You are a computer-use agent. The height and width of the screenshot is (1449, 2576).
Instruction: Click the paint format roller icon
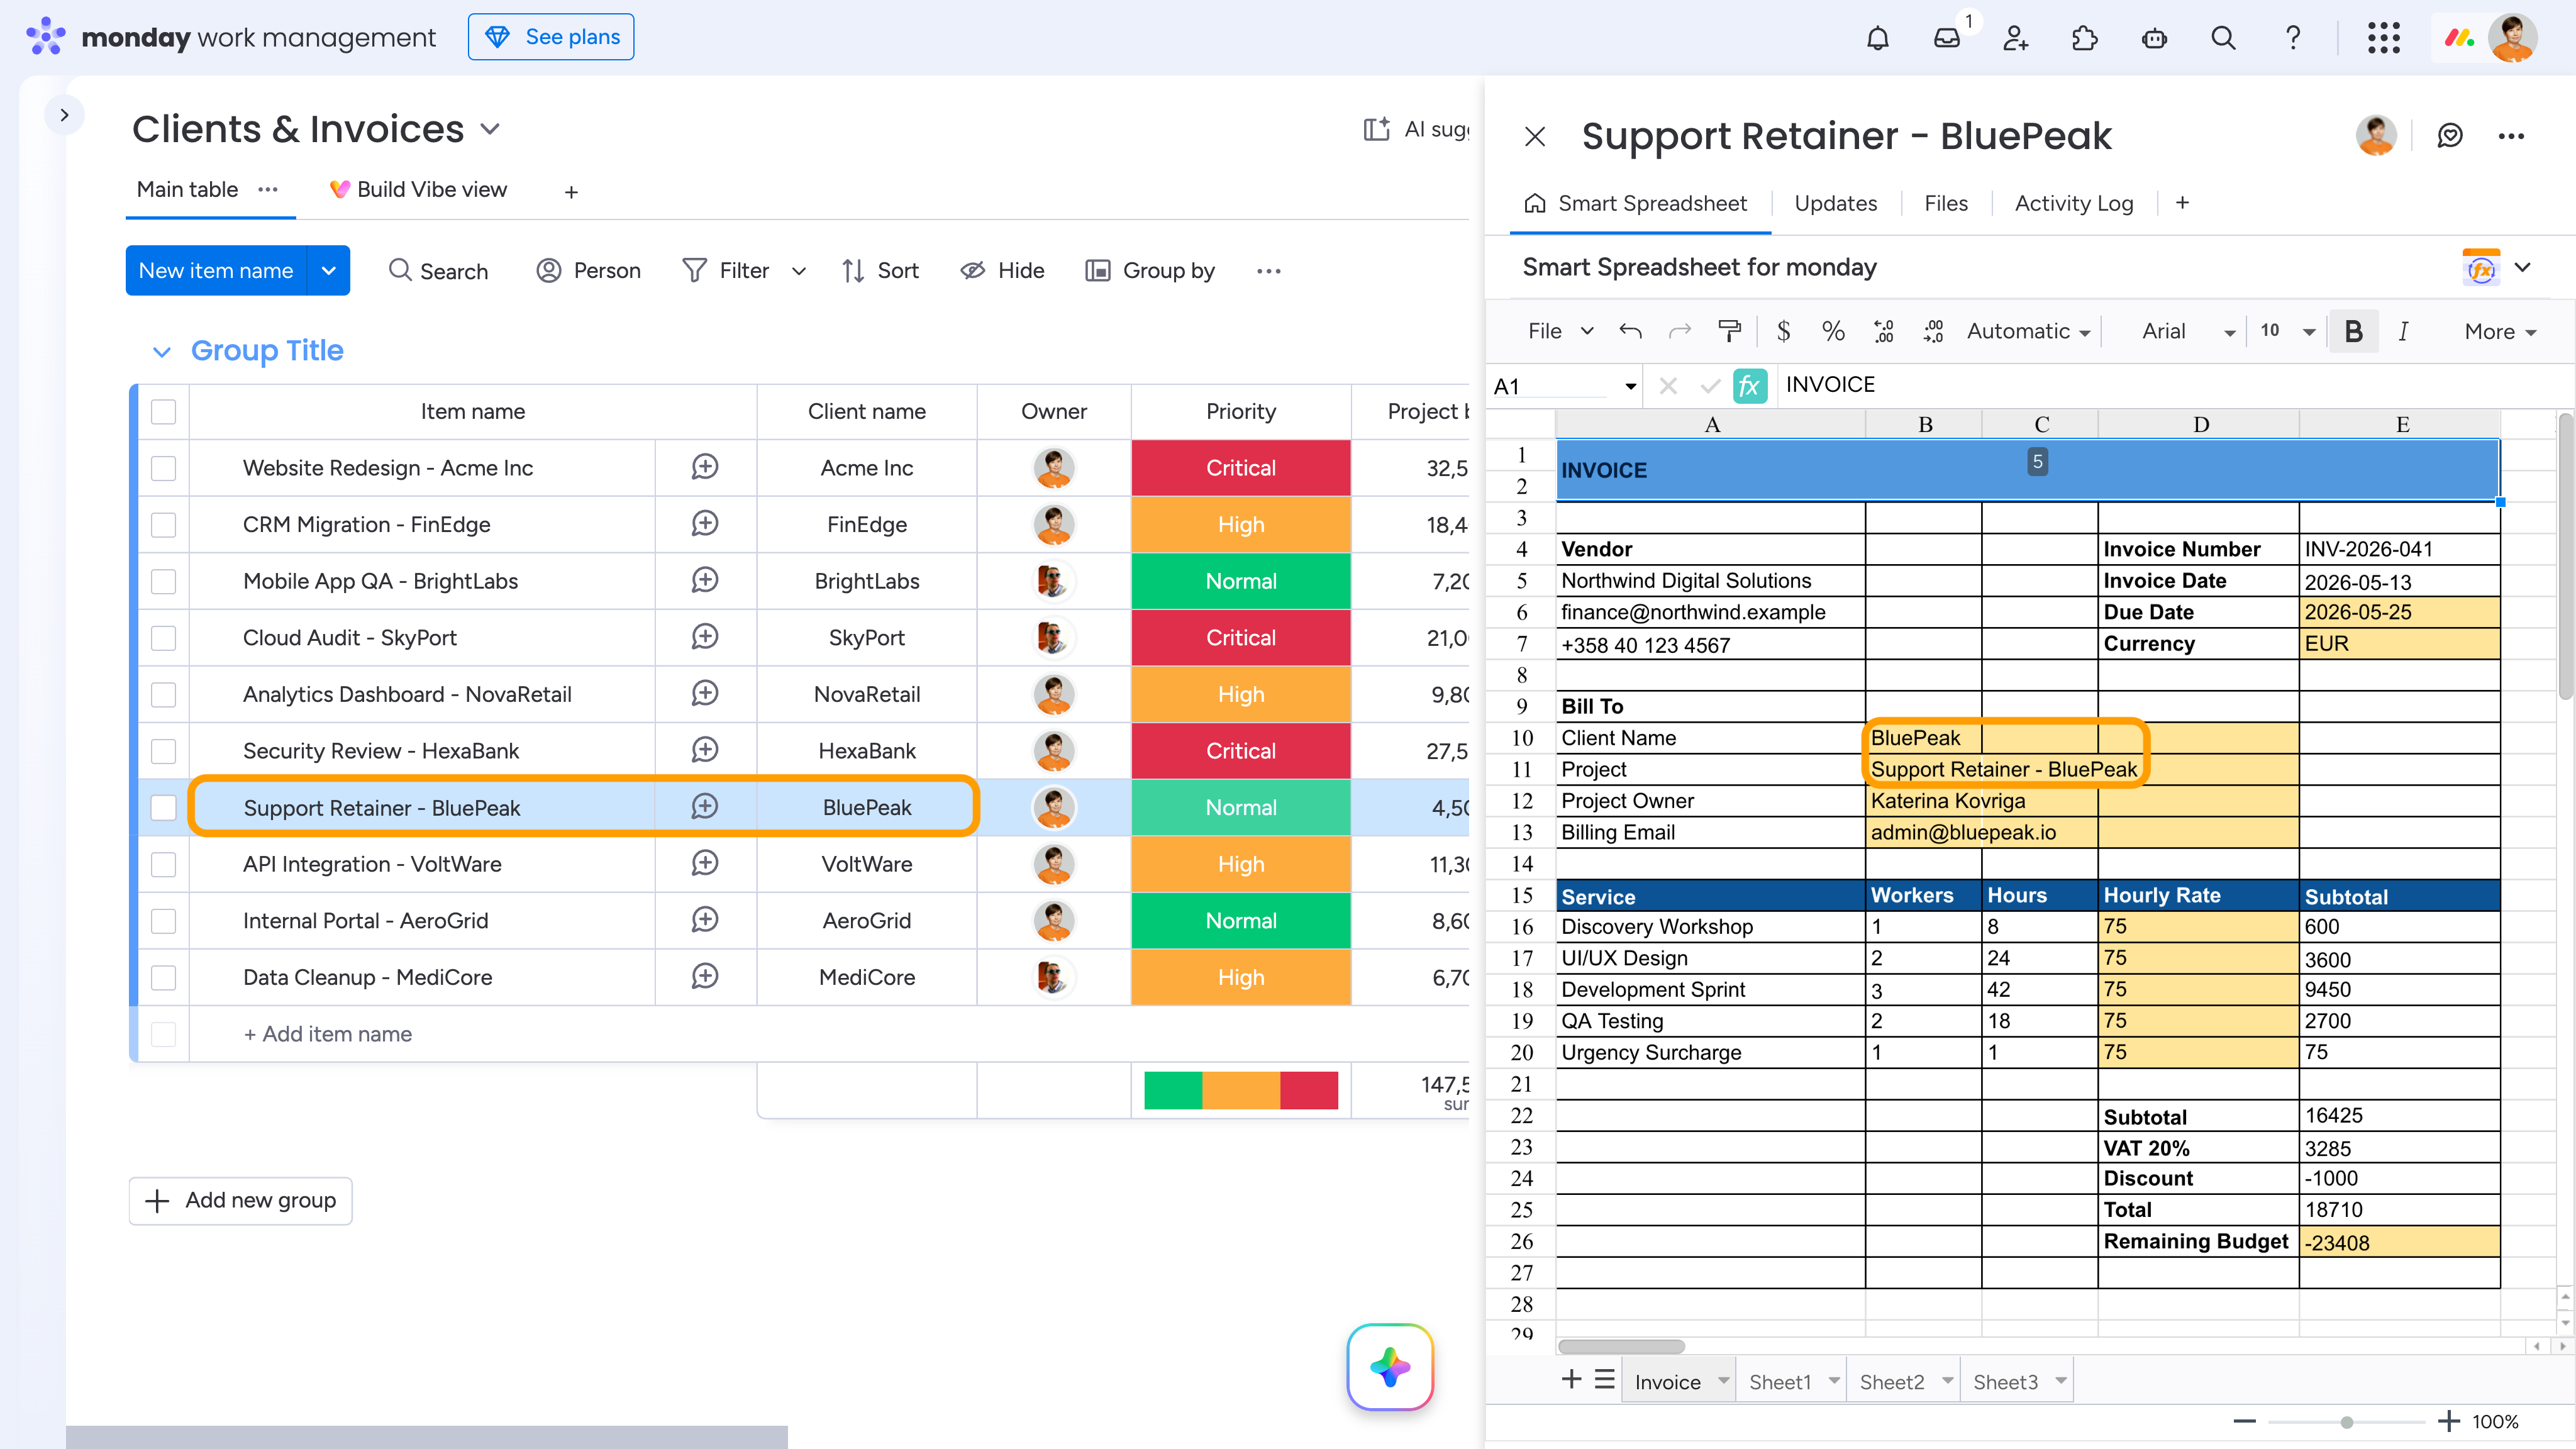pos(1729,331)
